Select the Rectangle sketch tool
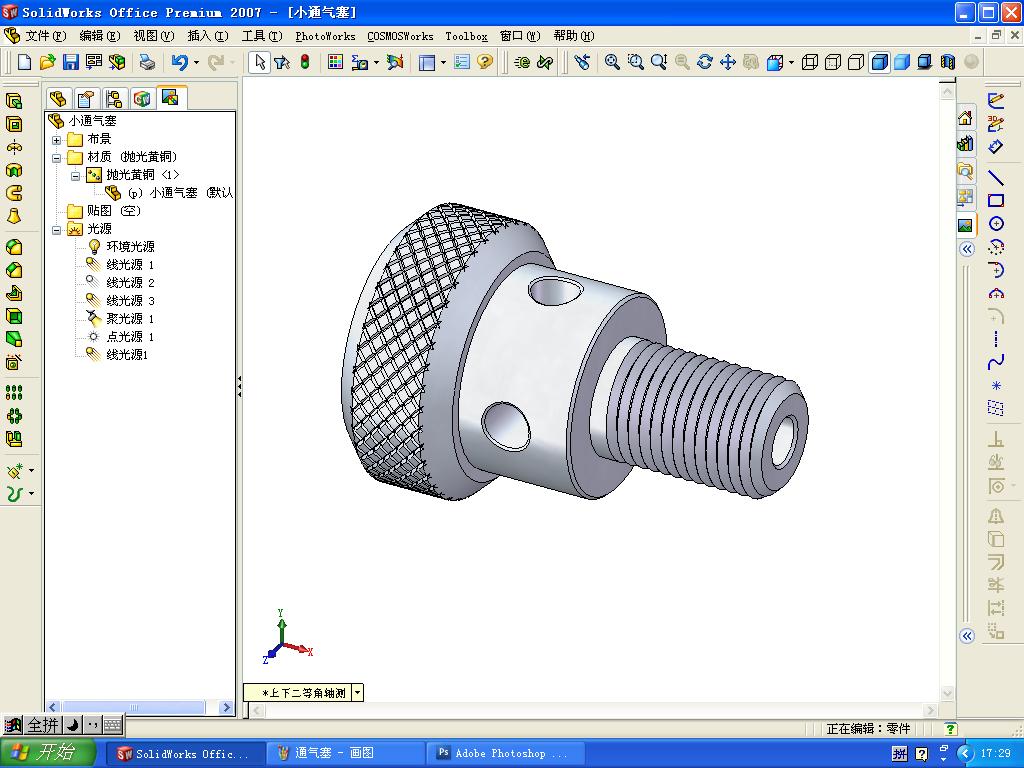 pyautogui.click(x=995, y=200)
